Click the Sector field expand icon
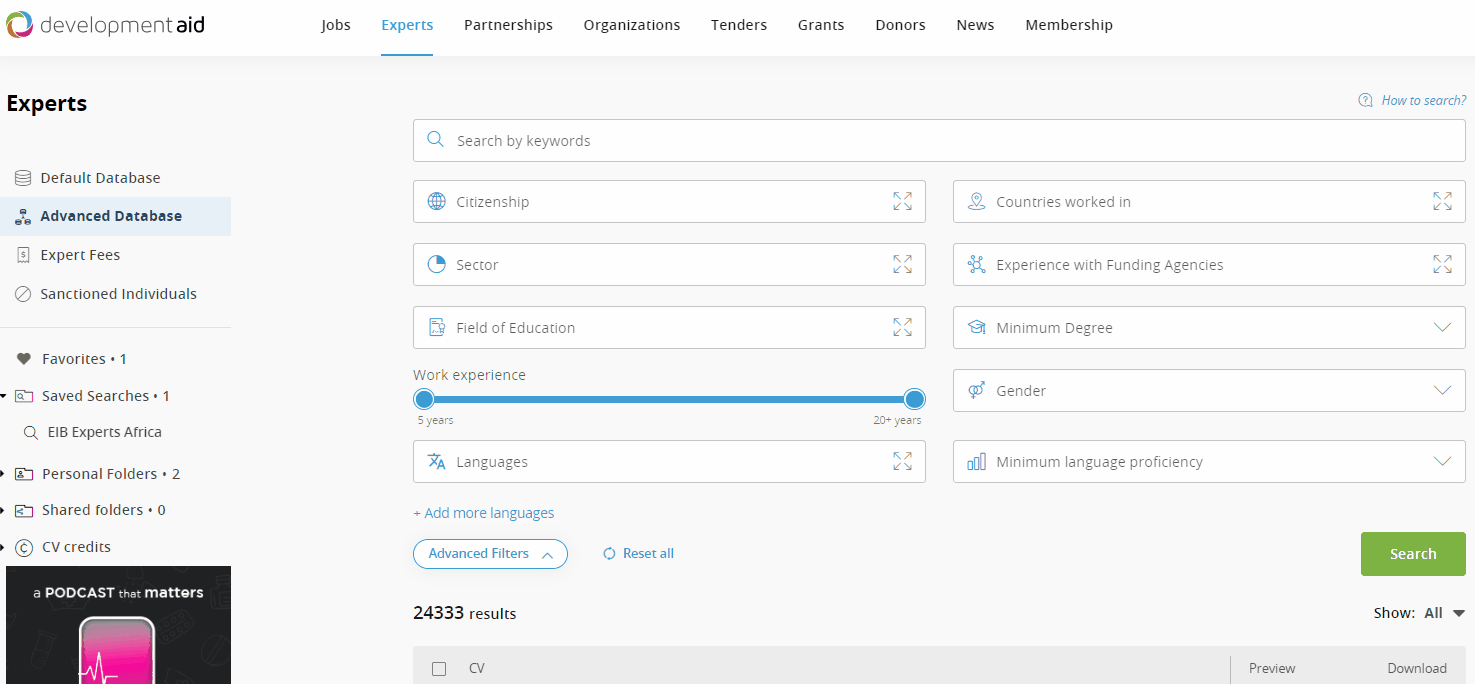Screen dimensions: 1475x684 [902, 264]
